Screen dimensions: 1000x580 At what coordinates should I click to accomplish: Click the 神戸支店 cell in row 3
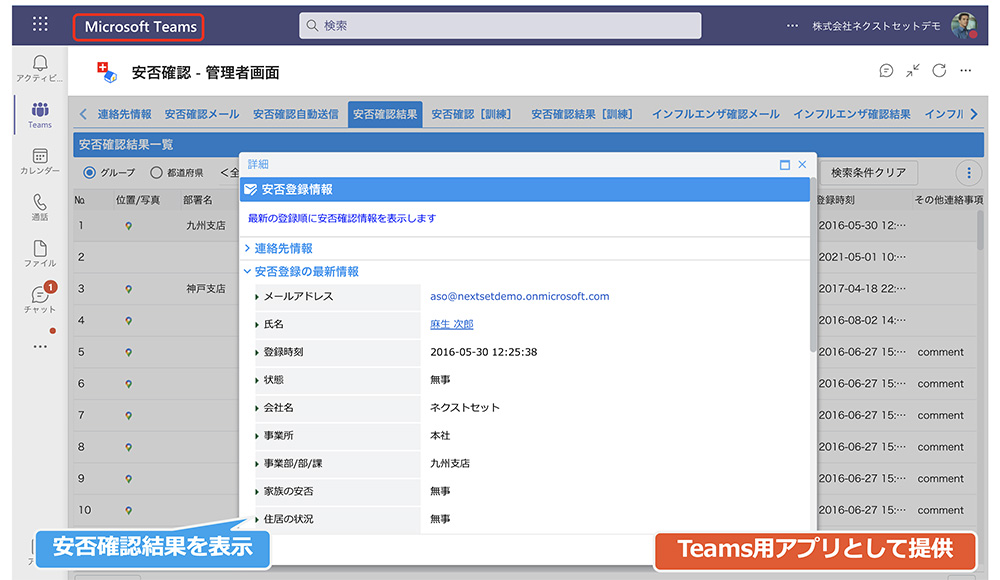coord(205,289)
